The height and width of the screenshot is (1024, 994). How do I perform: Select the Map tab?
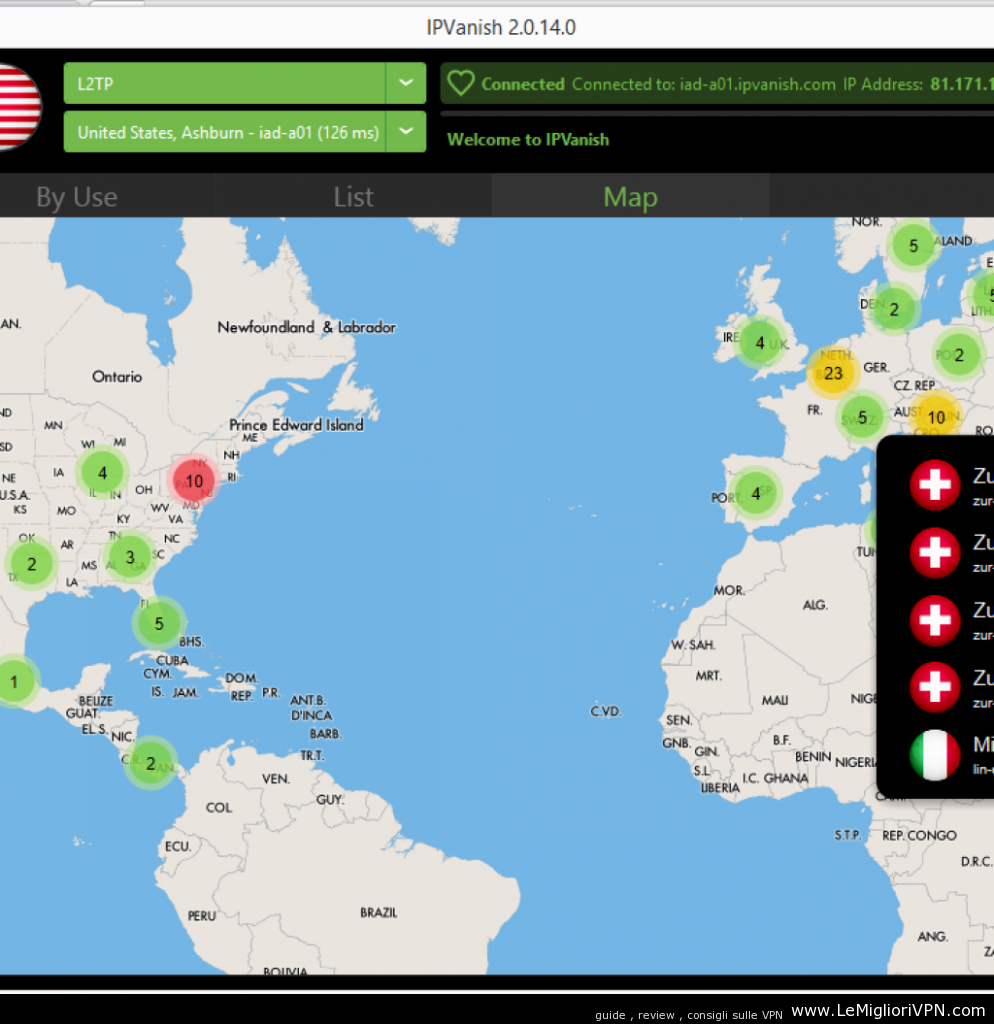point(630,197)
